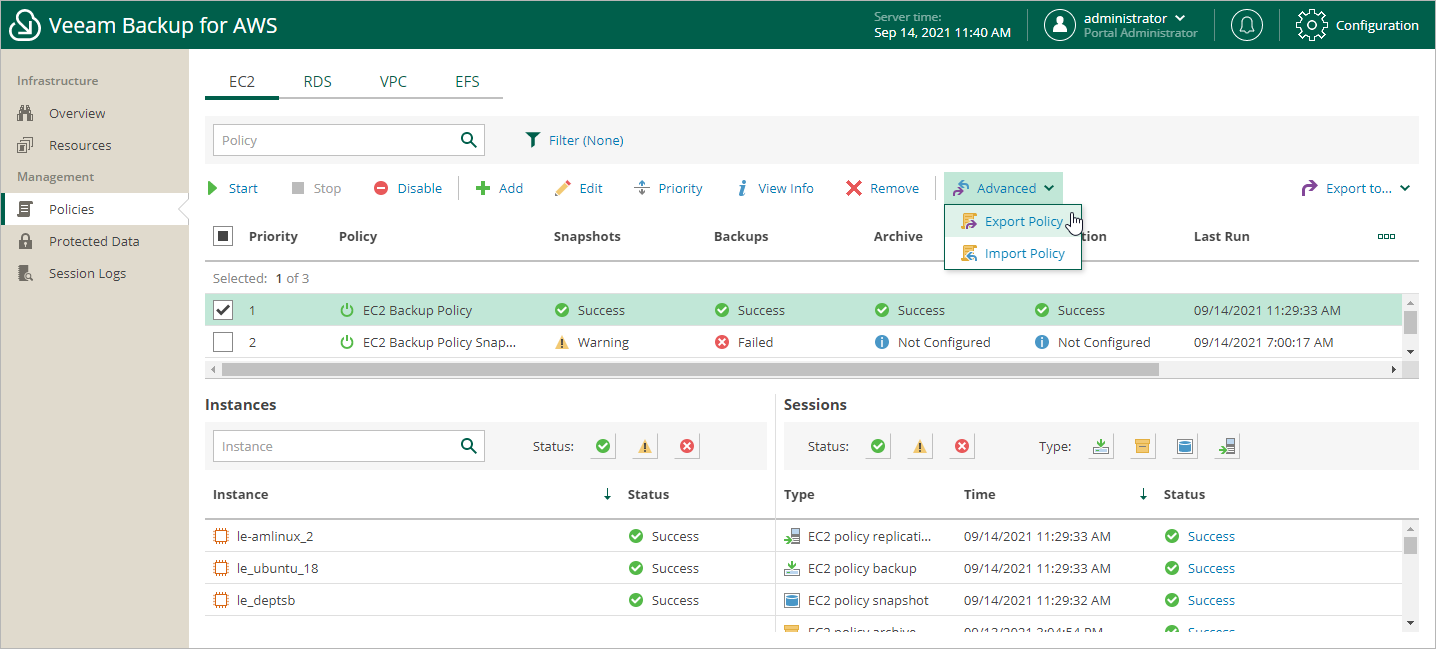The image size is (1436, 649).
Task: Filter sessions by backup type icon
Action: click(x=1101, y=446)
